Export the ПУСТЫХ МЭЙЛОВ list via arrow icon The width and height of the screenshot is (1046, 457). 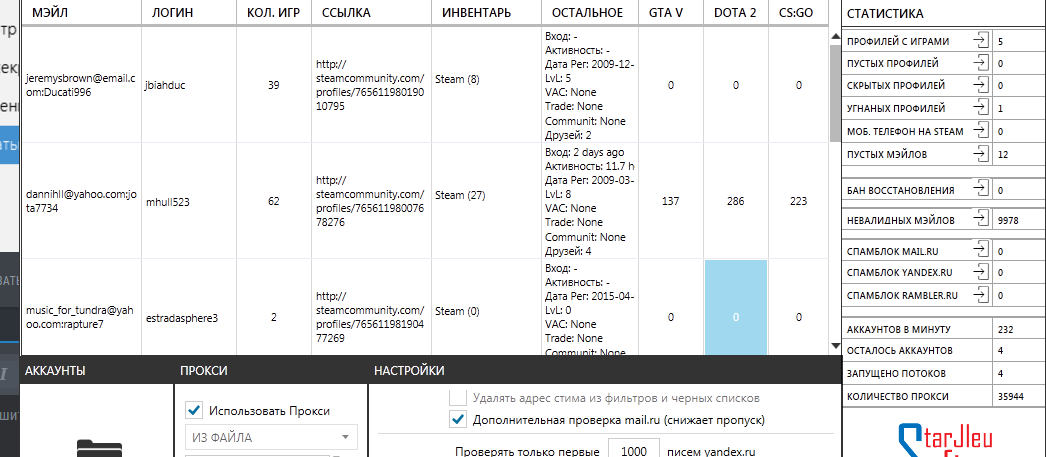tap(979, 154)
